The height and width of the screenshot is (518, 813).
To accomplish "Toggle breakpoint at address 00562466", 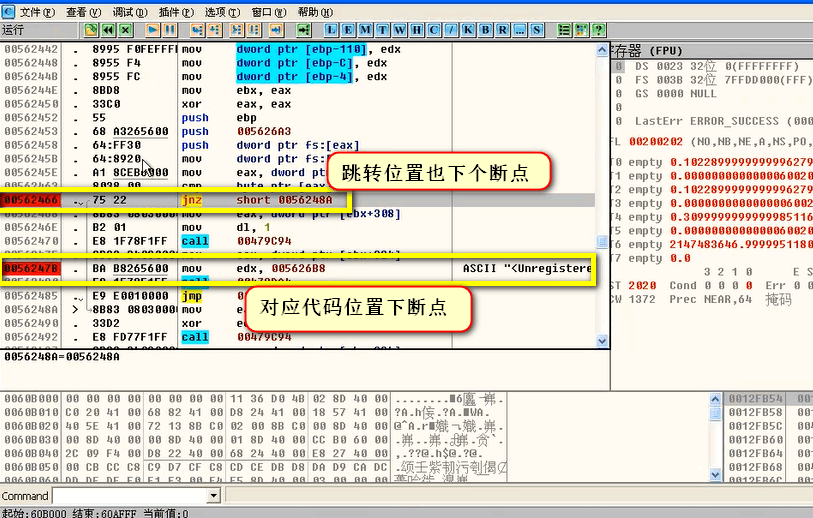I will pos(31,200).
